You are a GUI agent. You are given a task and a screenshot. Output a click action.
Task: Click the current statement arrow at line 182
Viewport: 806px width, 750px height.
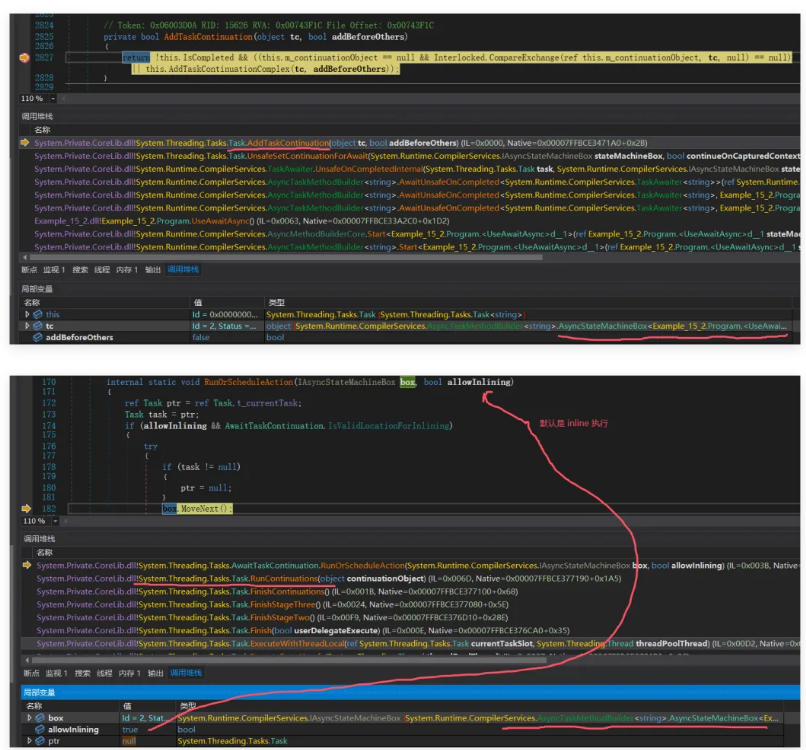(x=26, y=508)
